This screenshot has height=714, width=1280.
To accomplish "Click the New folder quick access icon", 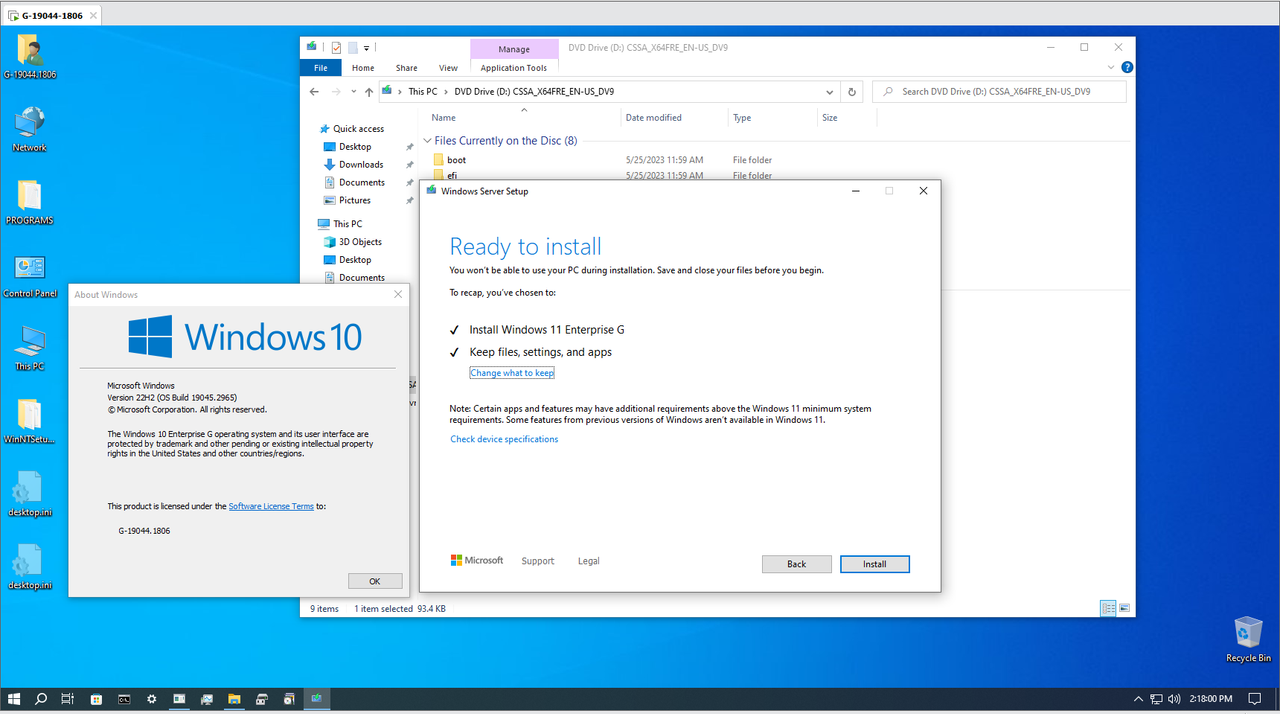I will (x=353, y=47).
